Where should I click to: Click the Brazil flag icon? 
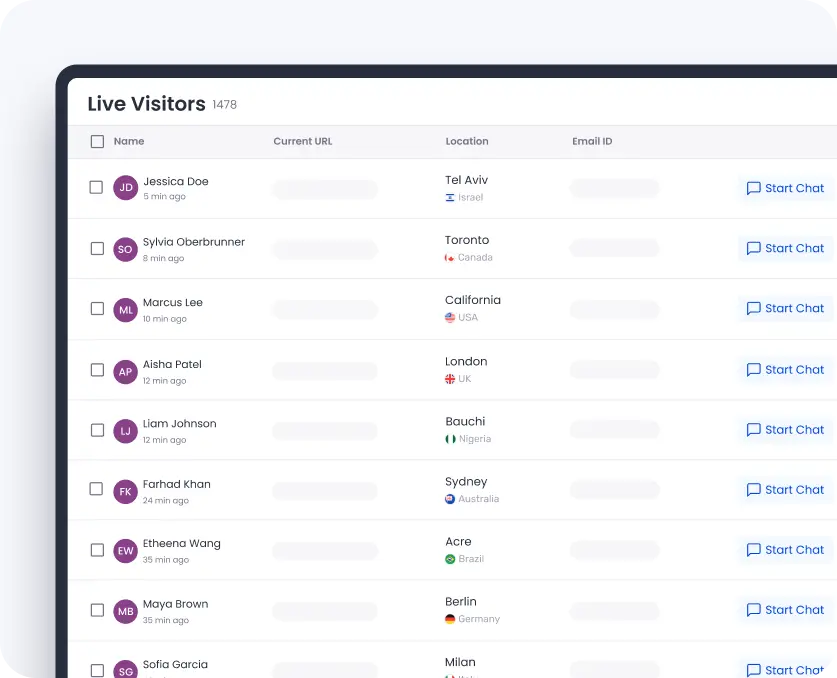(x=450, y=559)
